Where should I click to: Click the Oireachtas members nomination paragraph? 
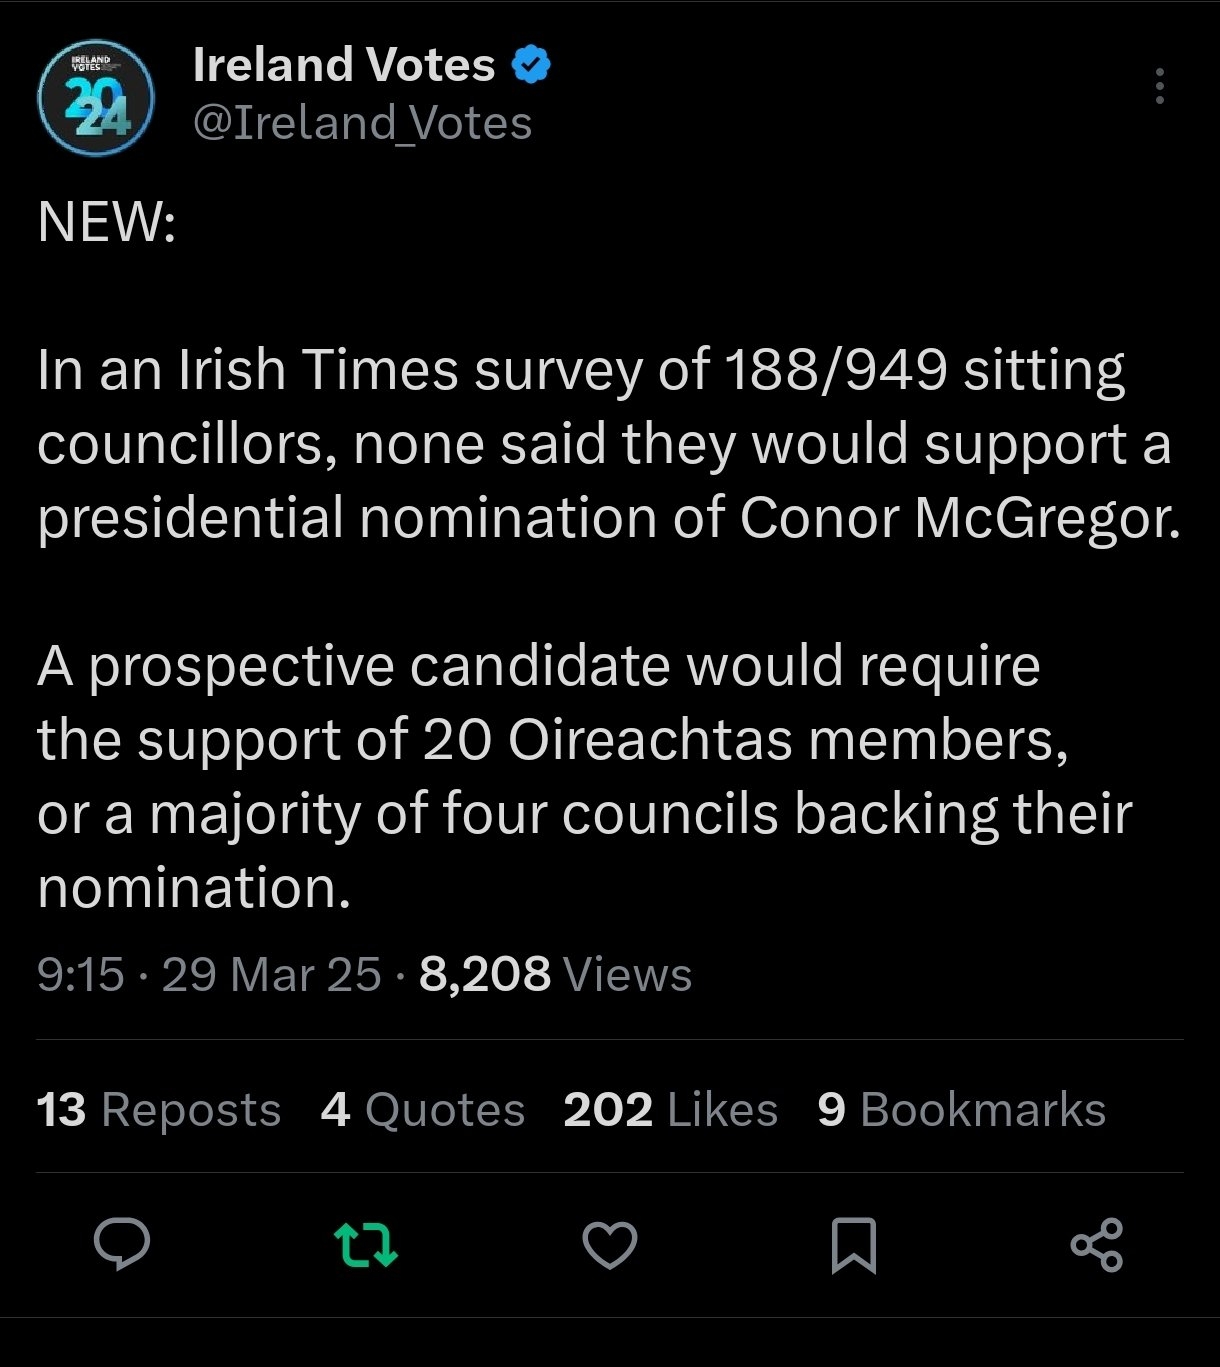tap(584, 776)
